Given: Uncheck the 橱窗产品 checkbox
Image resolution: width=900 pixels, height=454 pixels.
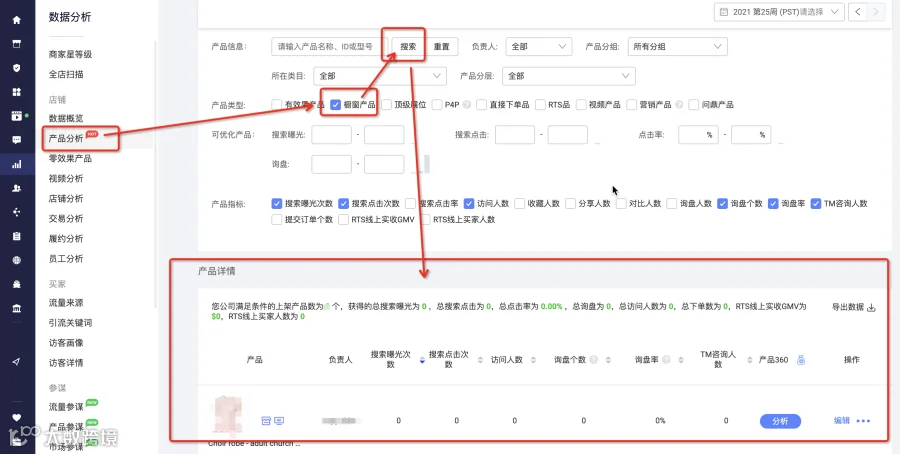Looking at the screenshot, I should click(336, 105).
